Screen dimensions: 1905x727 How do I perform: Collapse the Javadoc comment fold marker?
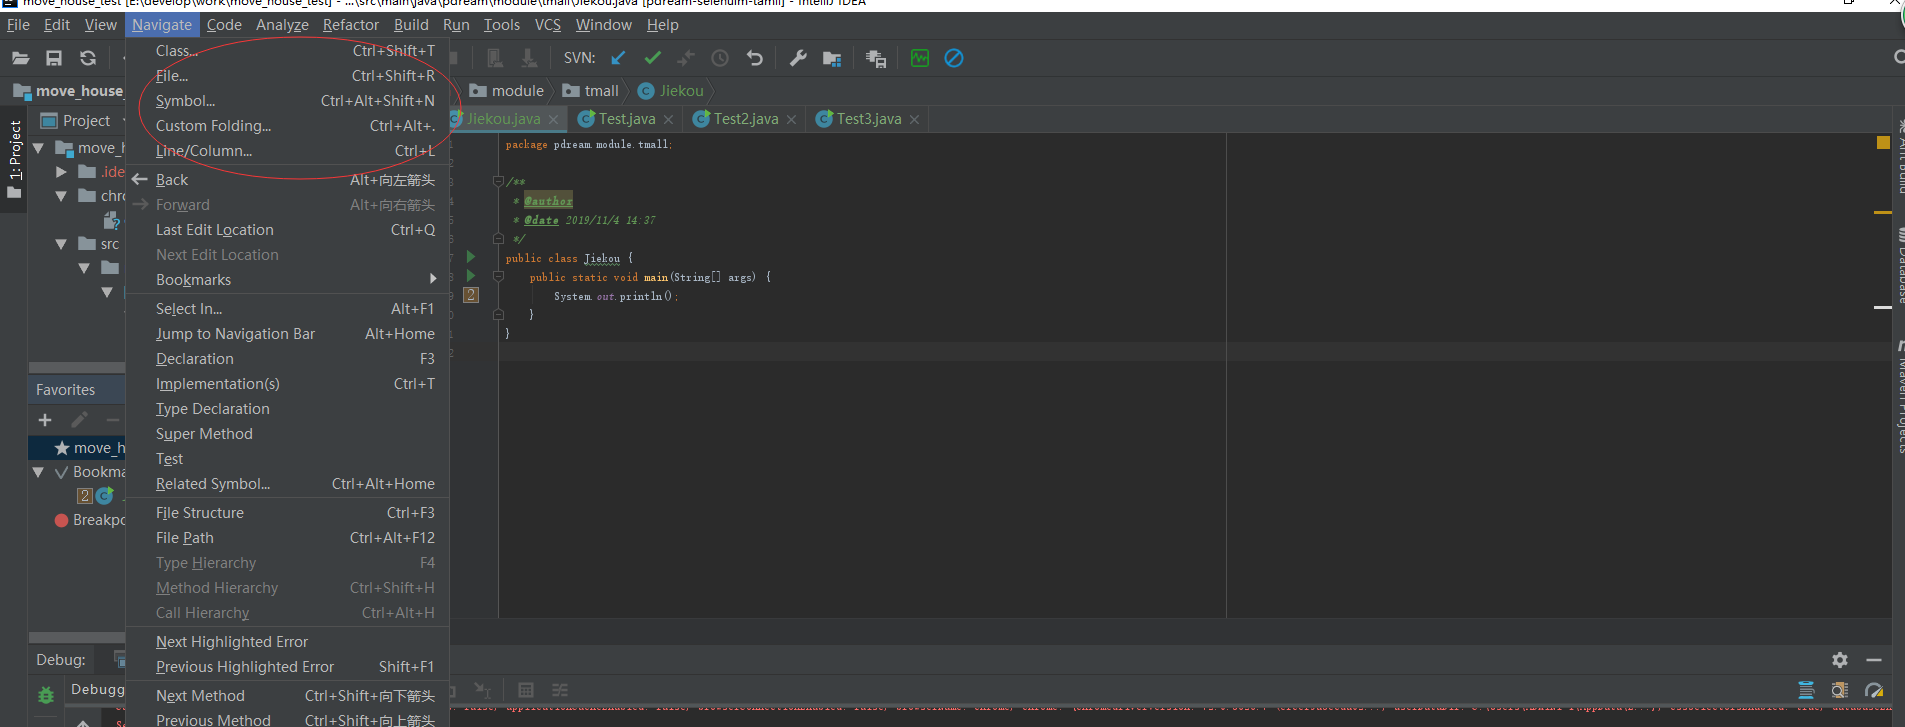pyautogui.click(x=498, y=181)
